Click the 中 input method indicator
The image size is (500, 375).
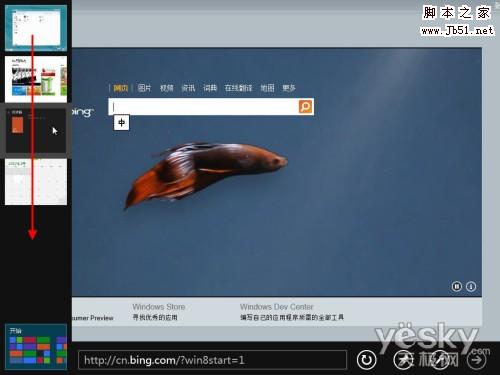[x=121, y=123]
